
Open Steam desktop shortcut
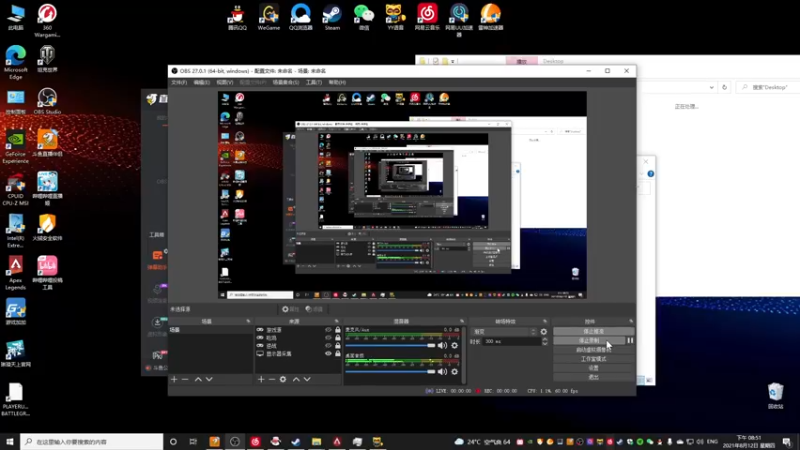(332, 17)
